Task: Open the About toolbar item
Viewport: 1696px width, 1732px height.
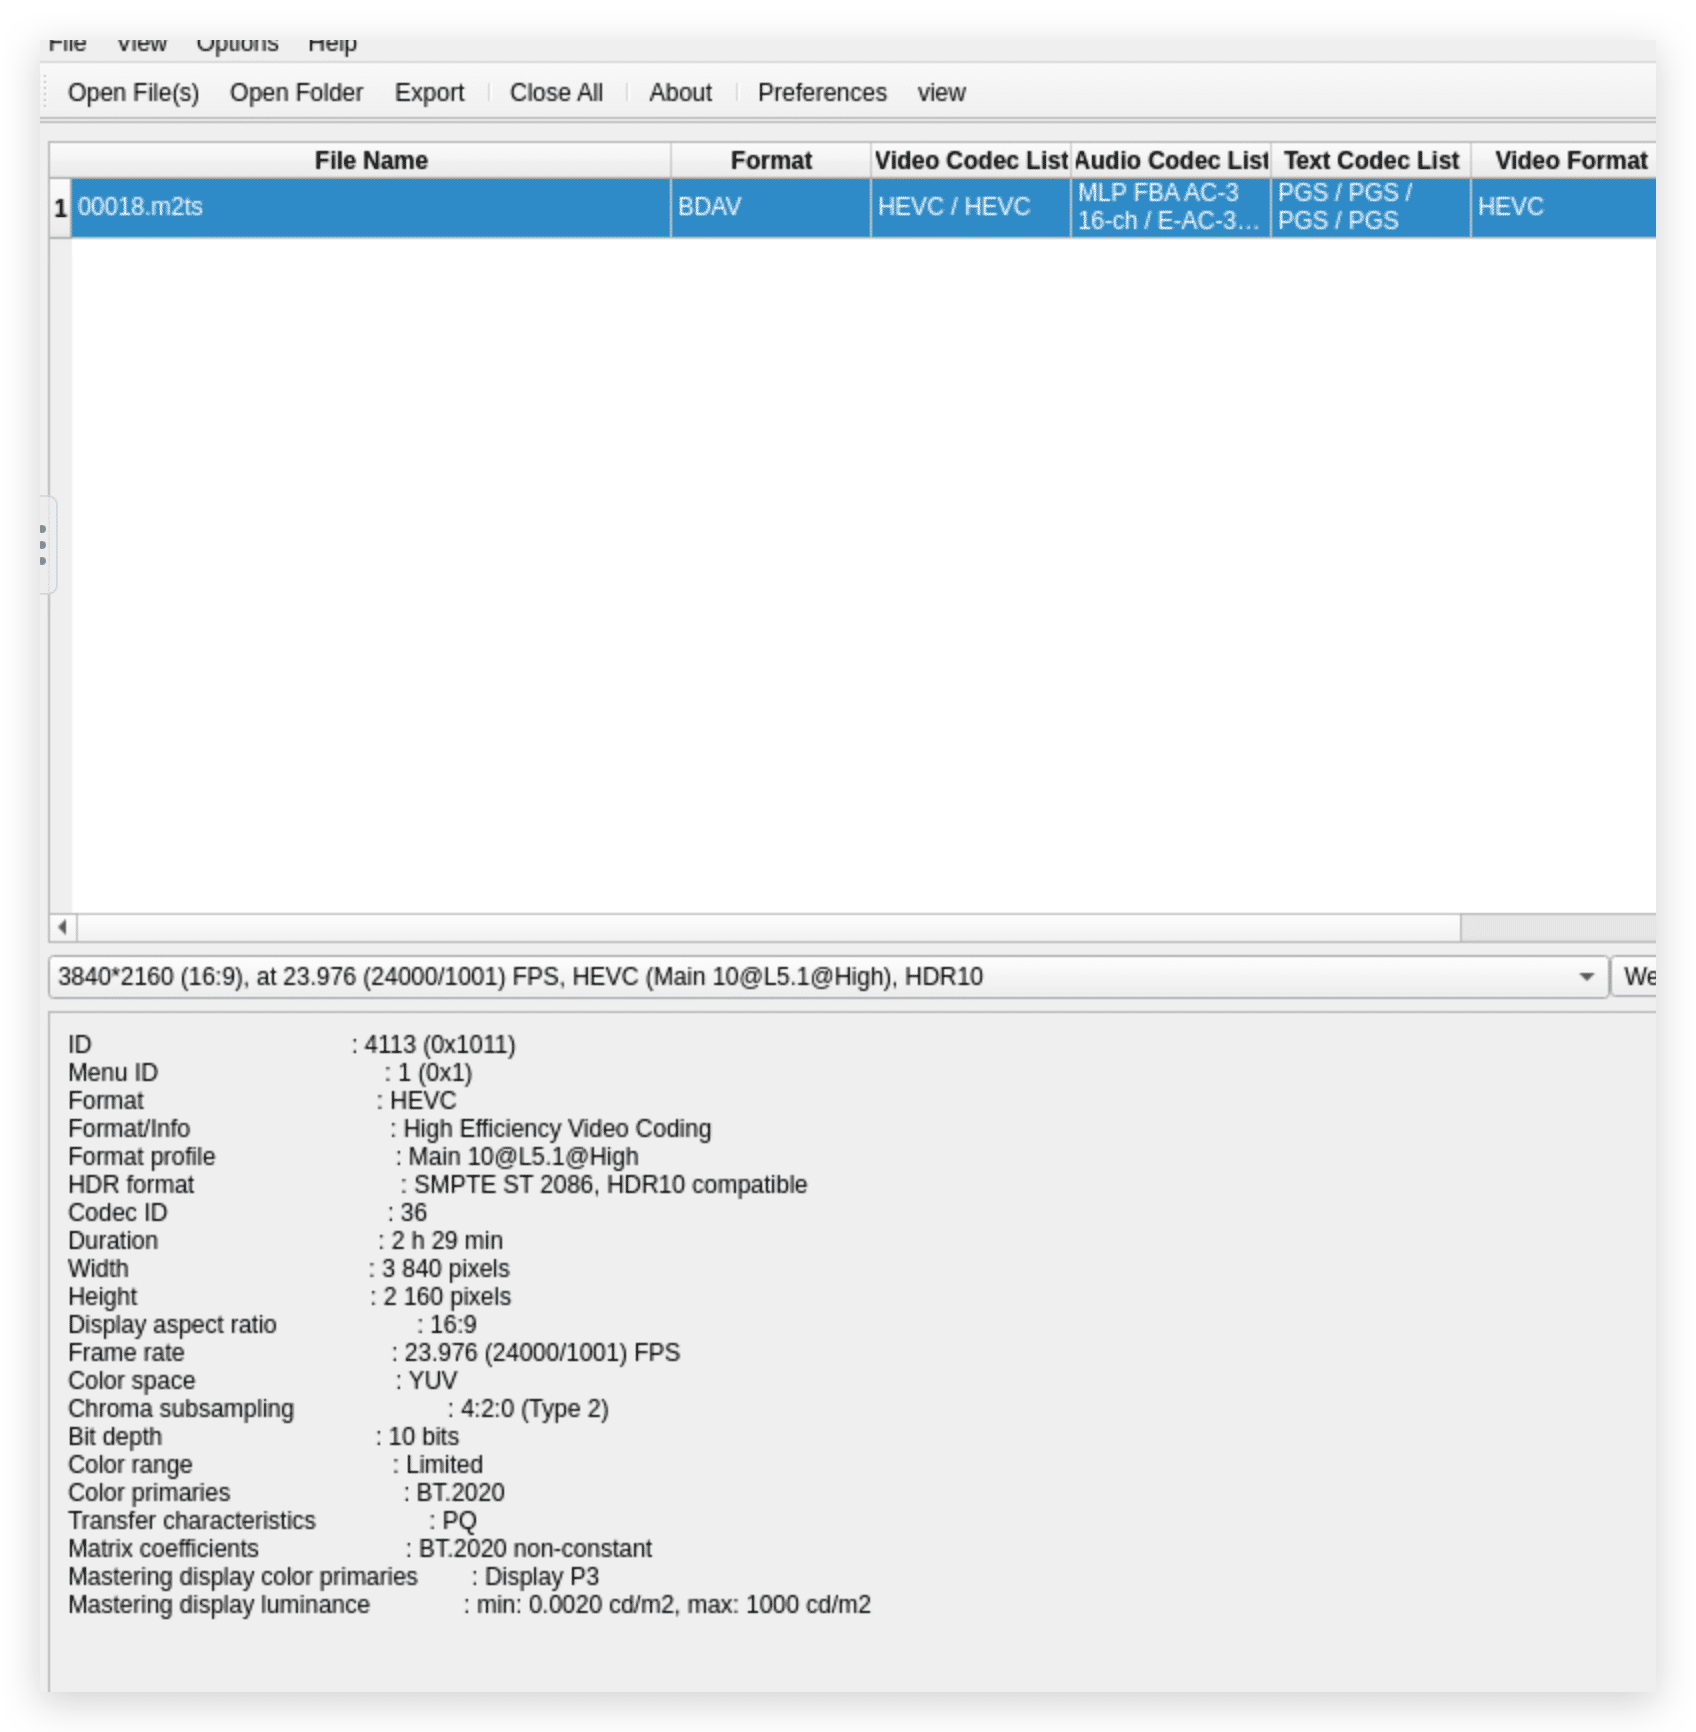Action: 680,93
